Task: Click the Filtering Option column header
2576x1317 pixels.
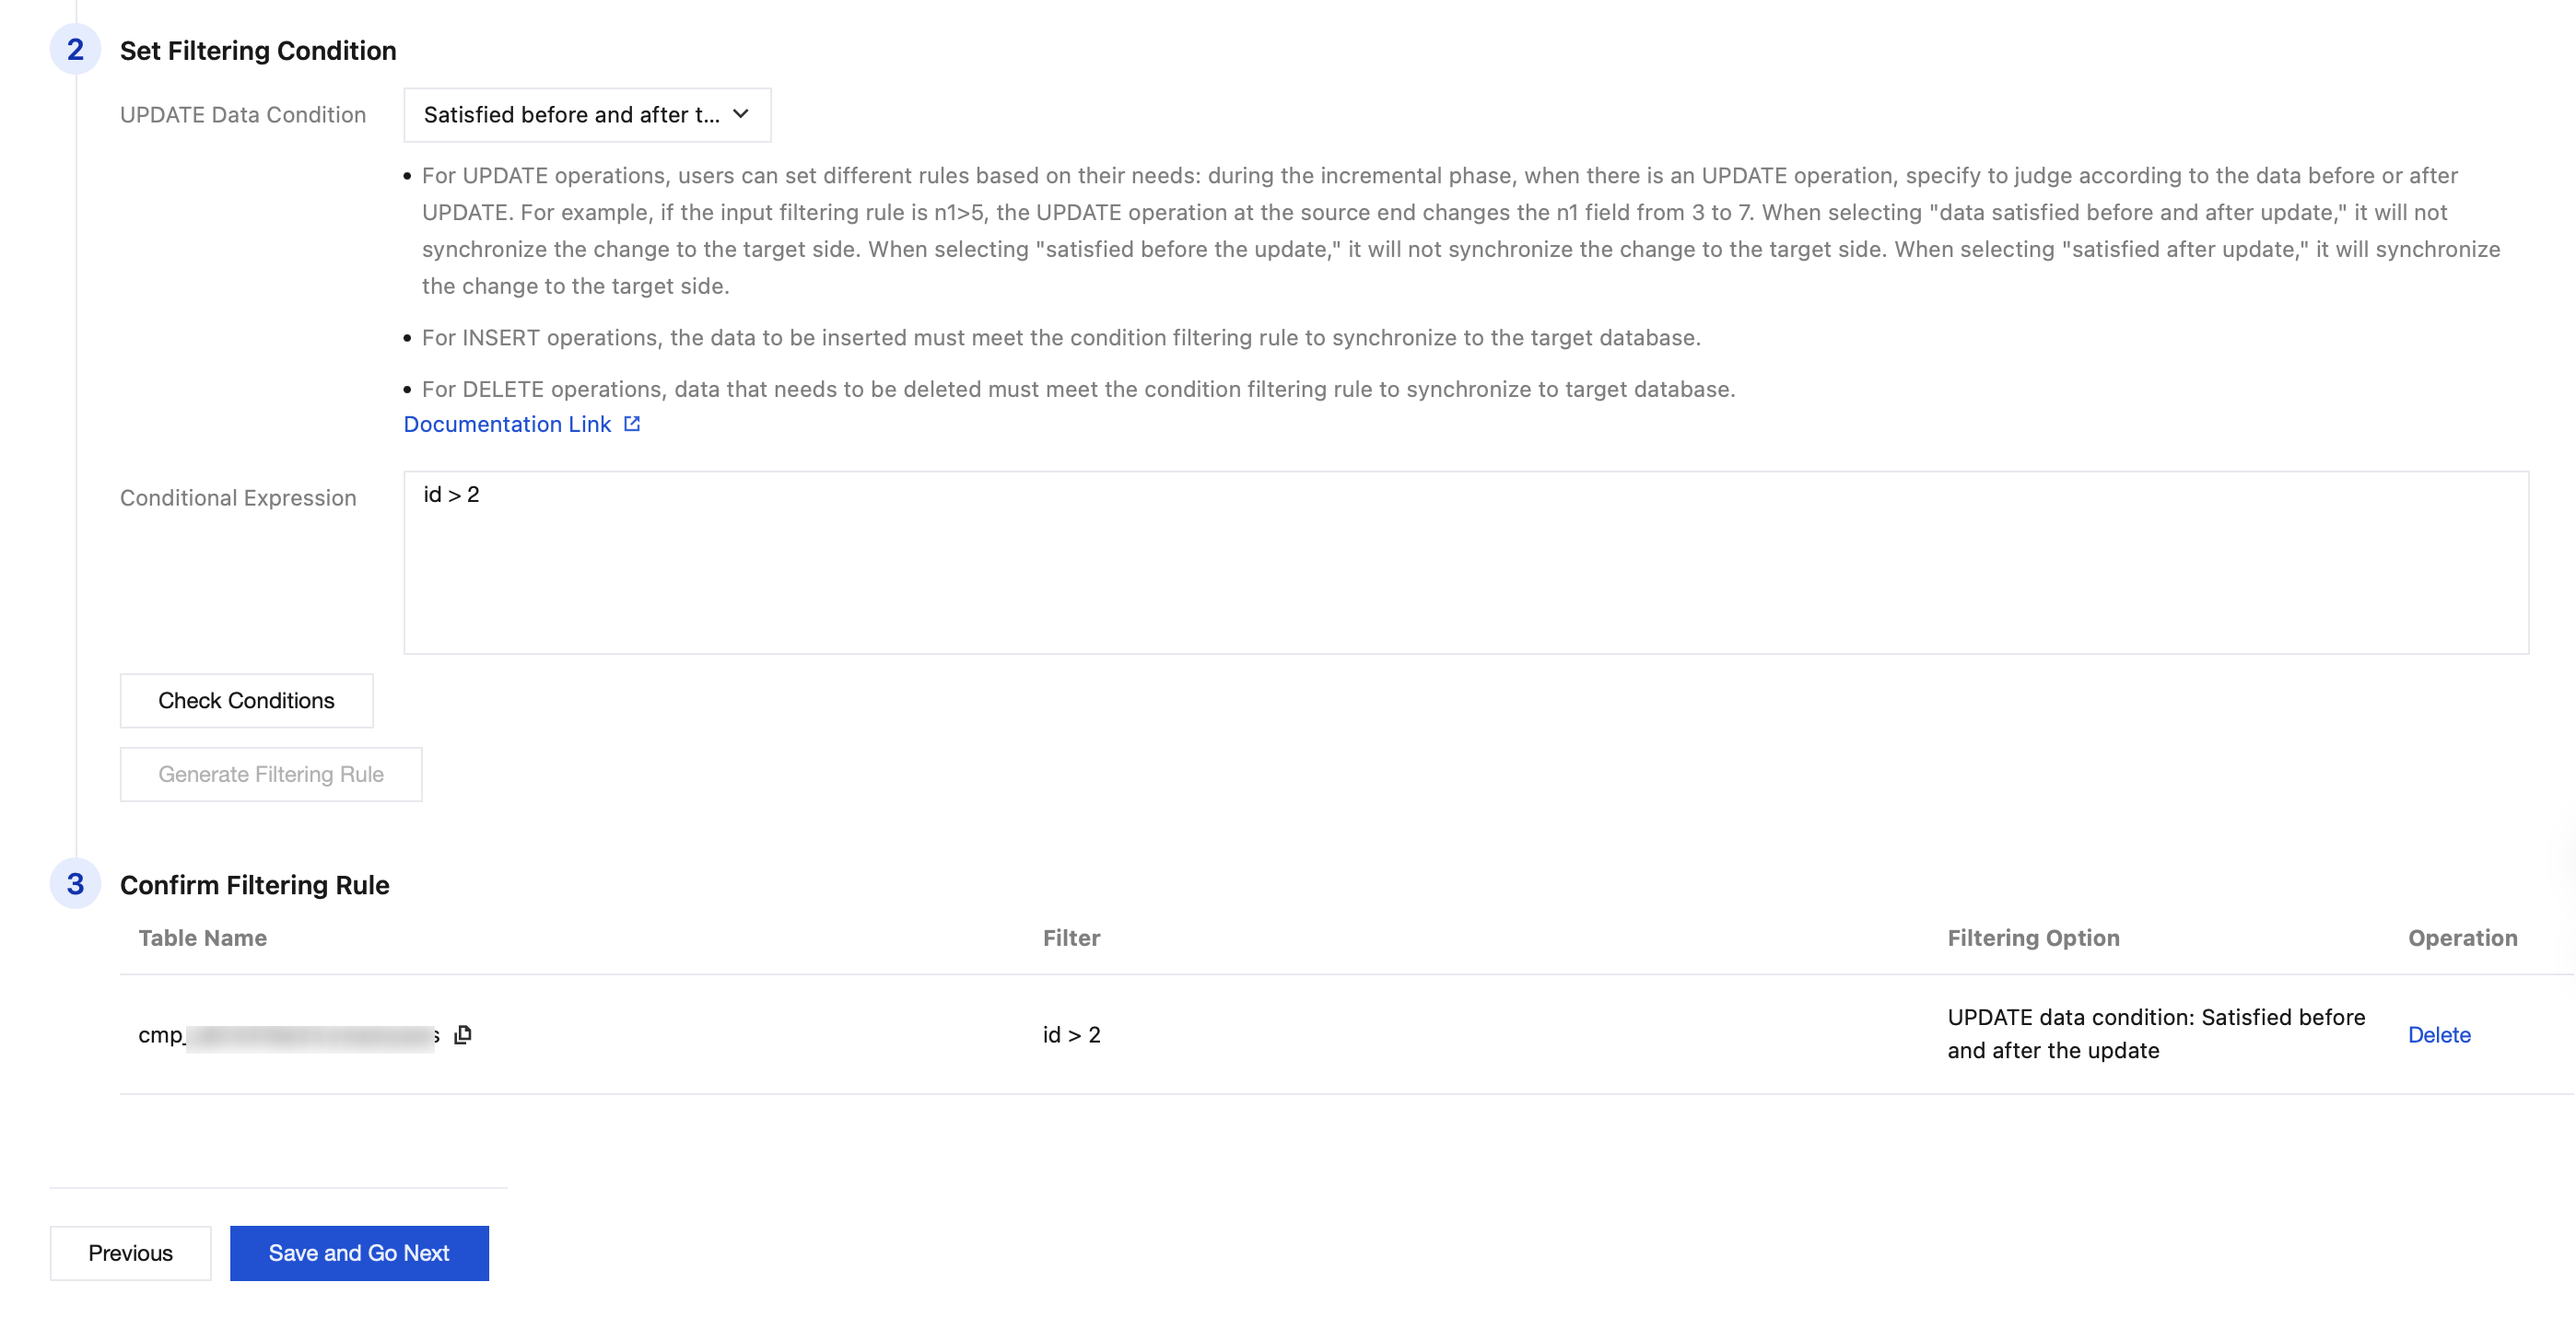Action: click(2033, 938)
